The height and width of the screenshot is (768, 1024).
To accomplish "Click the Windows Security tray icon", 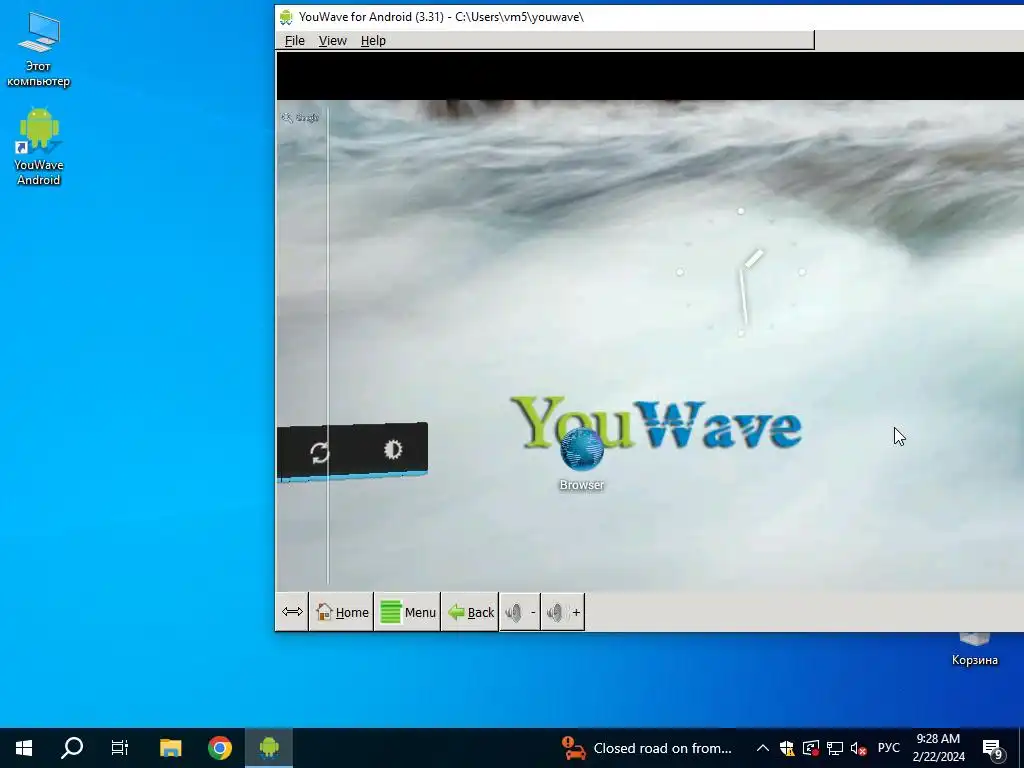I will [x=787, y=748].
